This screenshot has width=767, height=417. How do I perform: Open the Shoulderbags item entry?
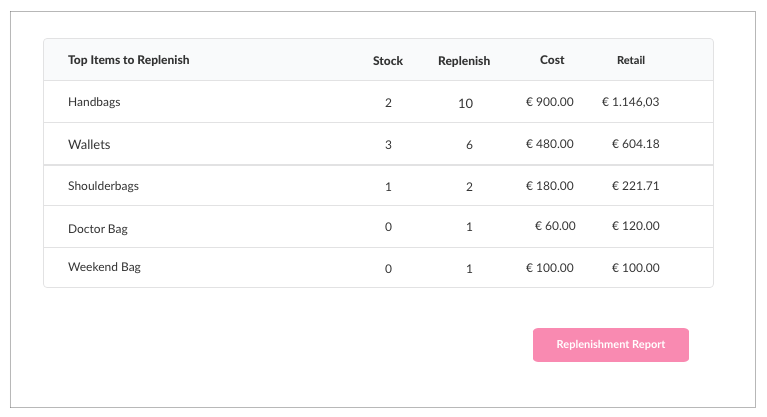click(103, 186)
